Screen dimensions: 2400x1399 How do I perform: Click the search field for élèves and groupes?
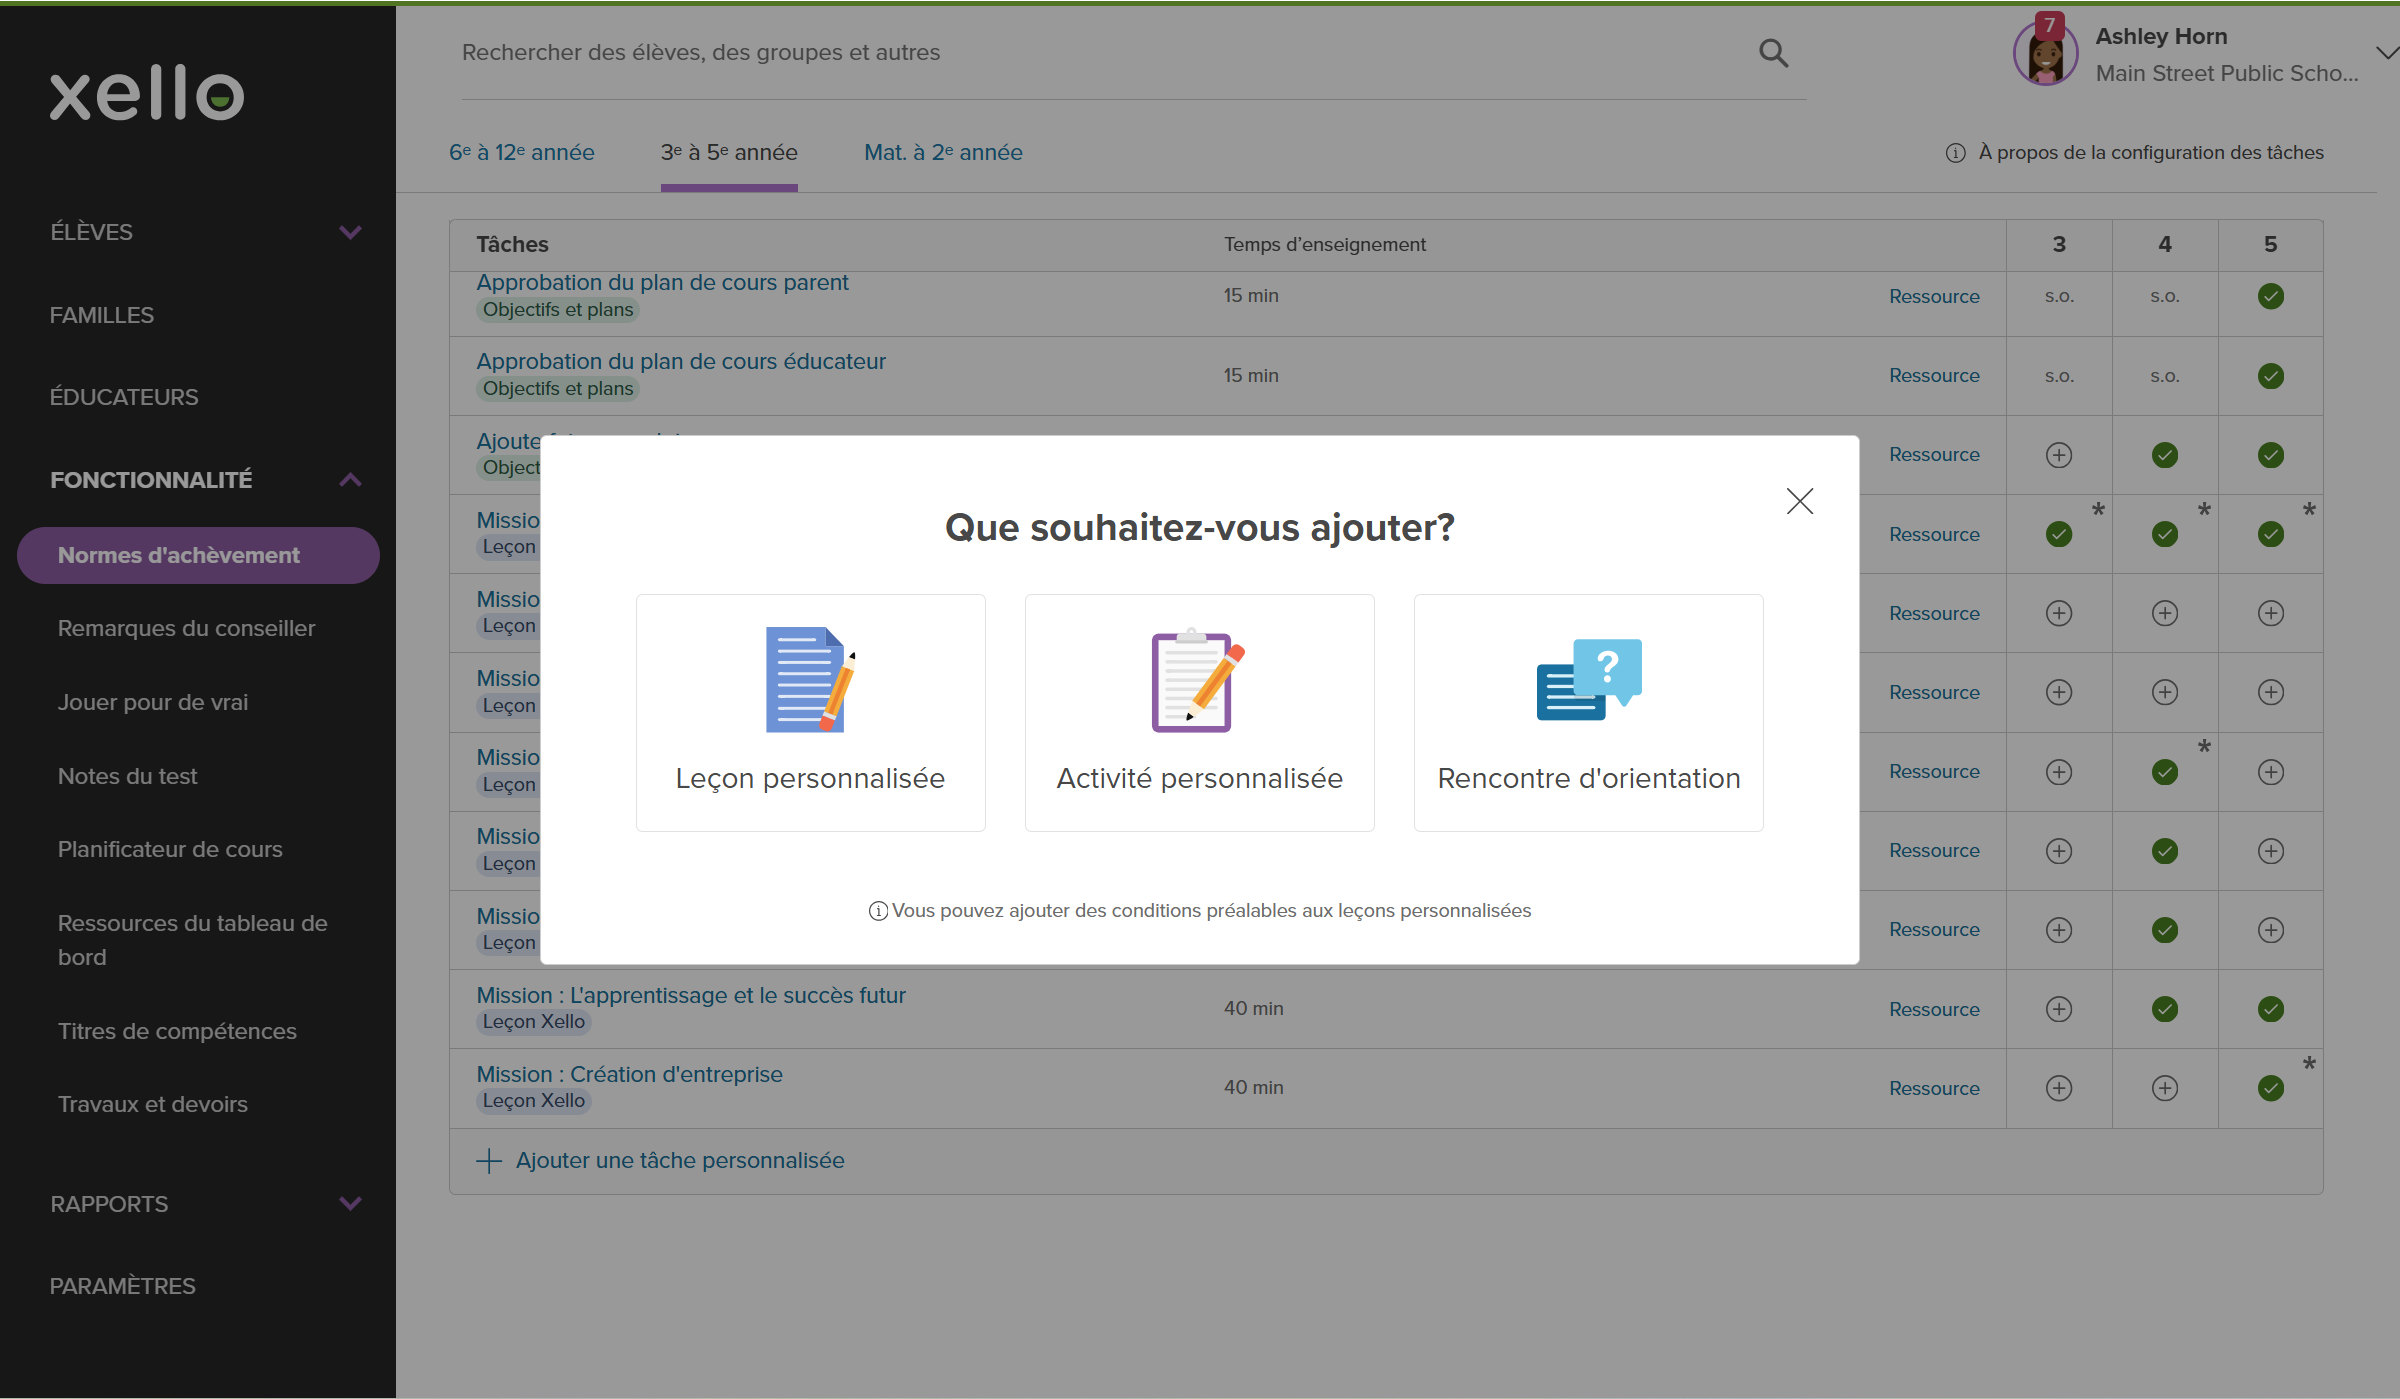pos(1100,53)
